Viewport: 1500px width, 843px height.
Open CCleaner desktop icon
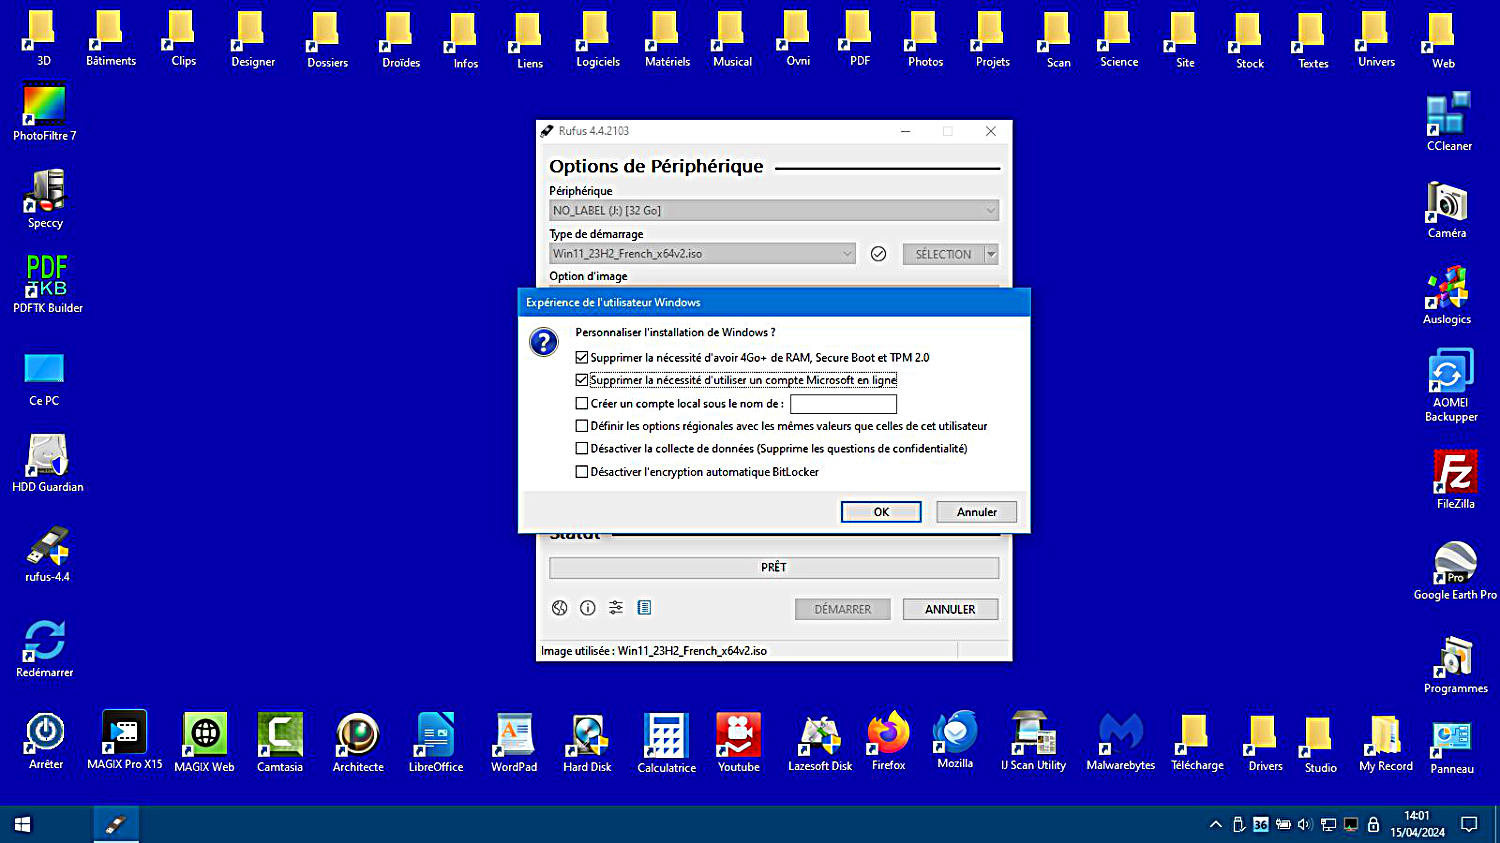(1449, 121)
